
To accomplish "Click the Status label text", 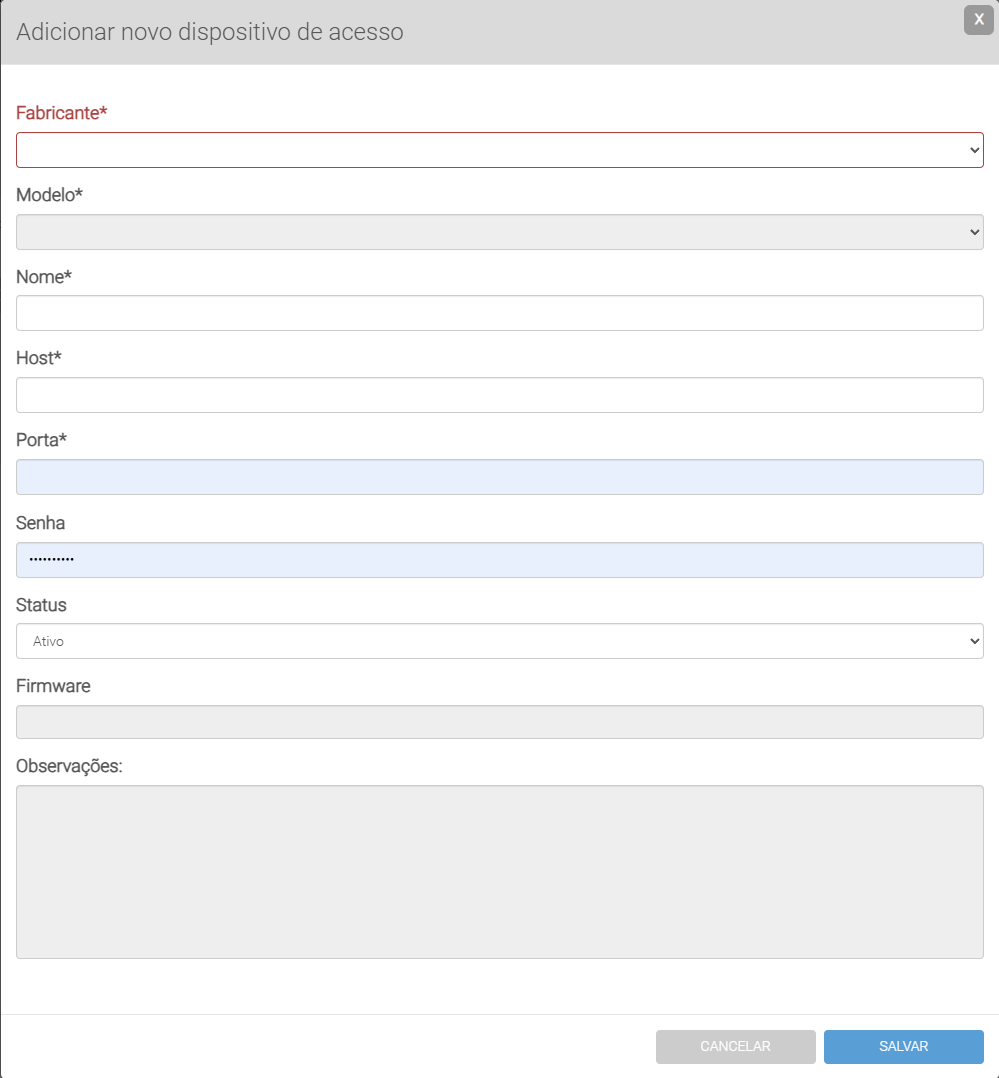I will pos(41,605).
